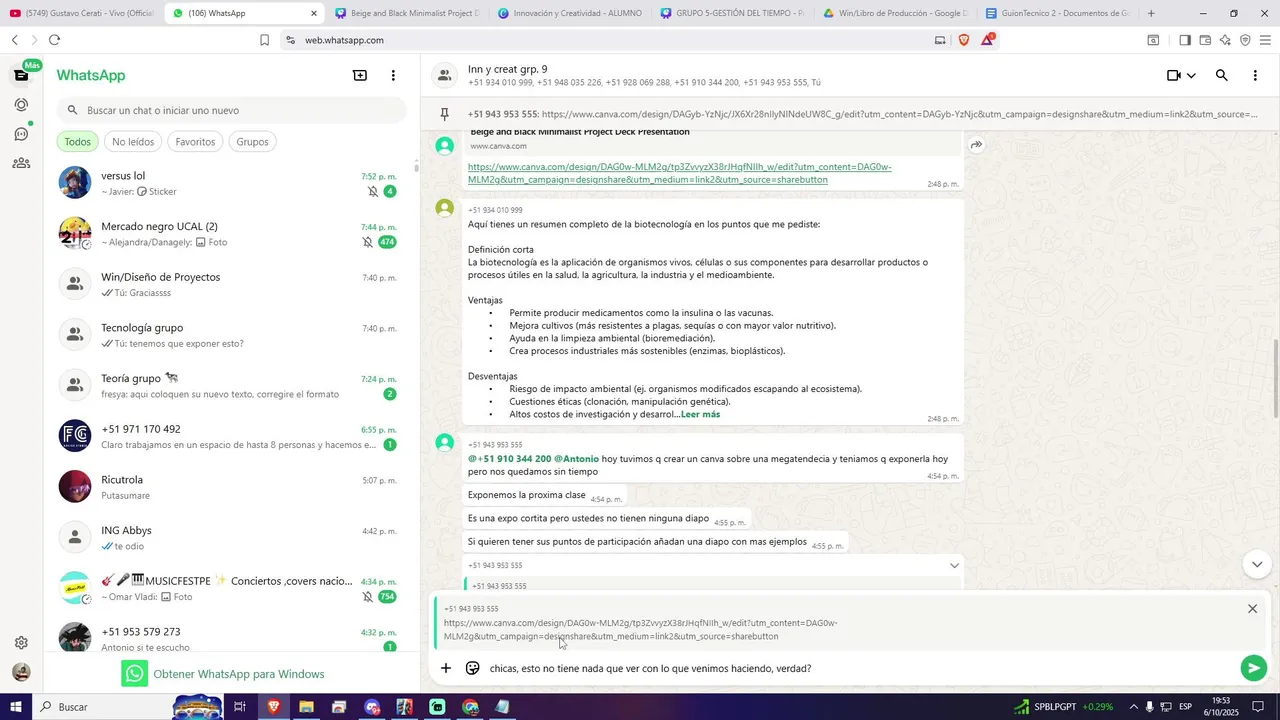This screenshot has width=1280, height=720.
Task: Switch to Gustavo Cerati YouTube tab
Action: (x=82, y=13)
